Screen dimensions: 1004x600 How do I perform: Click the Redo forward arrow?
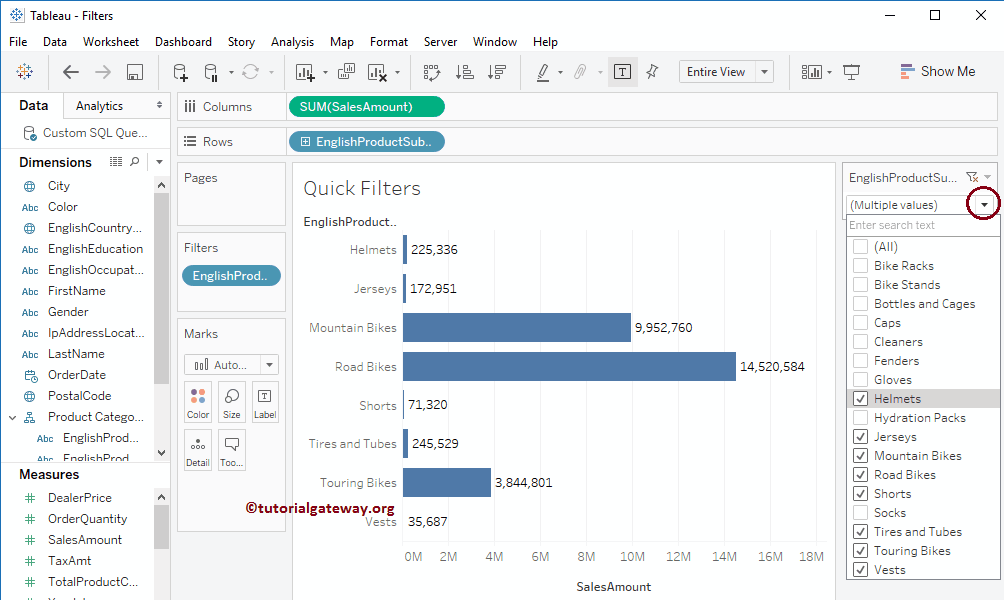click(x=102, y=72)
